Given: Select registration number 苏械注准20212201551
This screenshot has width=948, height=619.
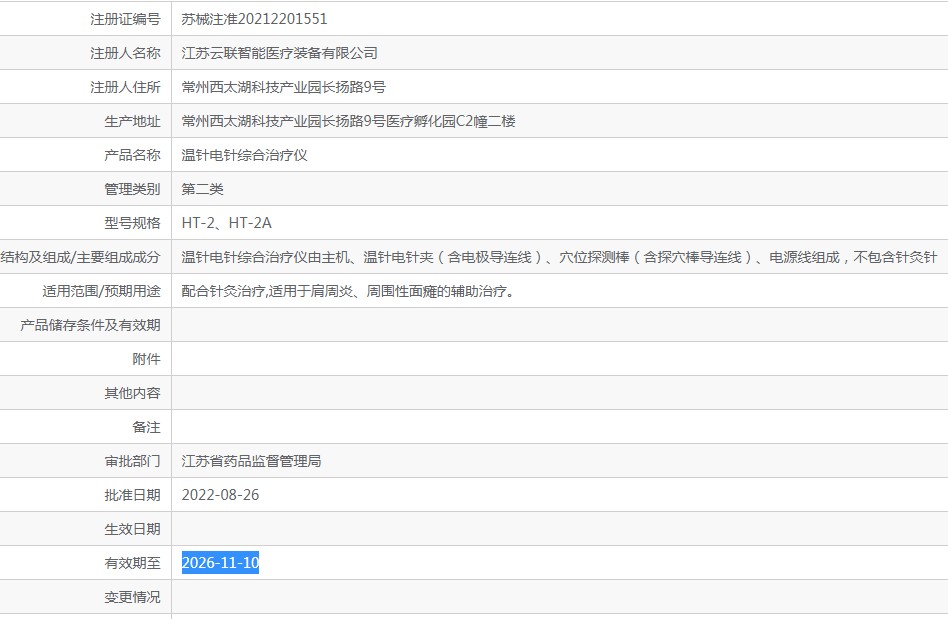Looking at the screenshot, I should pyautogui.click(x=254, y=19).
